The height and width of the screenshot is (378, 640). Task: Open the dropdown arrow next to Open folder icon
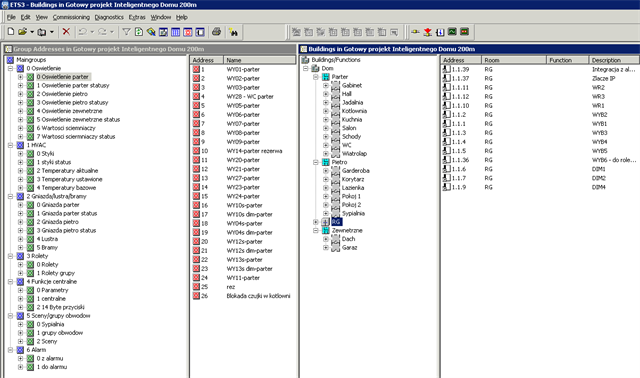pyautogui.click(x=31, y=32)
